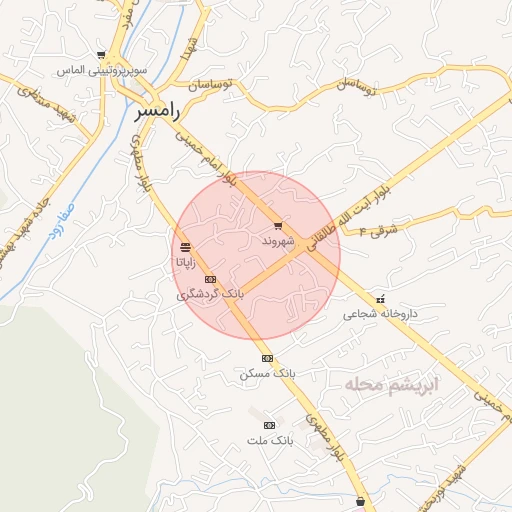Select the بانک مسکن bank icon

click(x=267, y=358)
